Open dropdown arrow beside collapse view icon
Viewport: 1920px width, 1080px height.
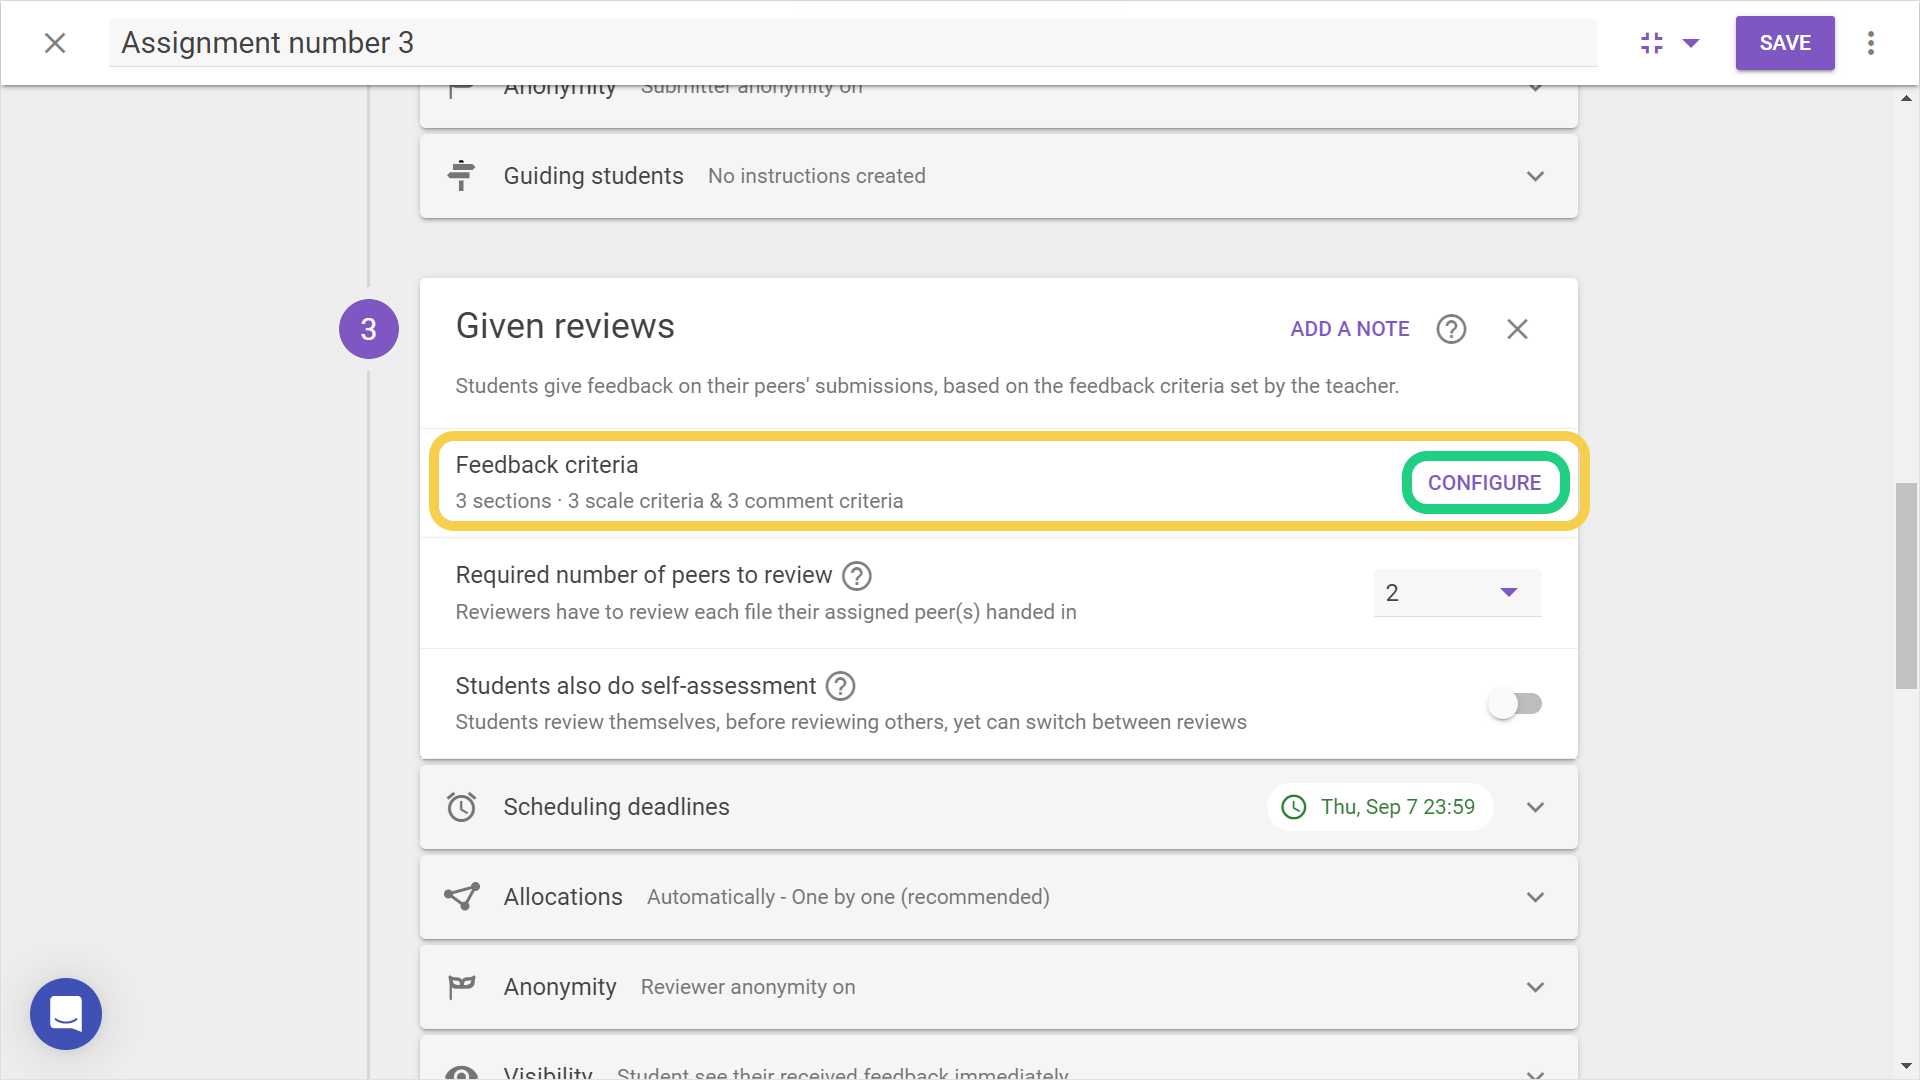(x=1691, y=43)
